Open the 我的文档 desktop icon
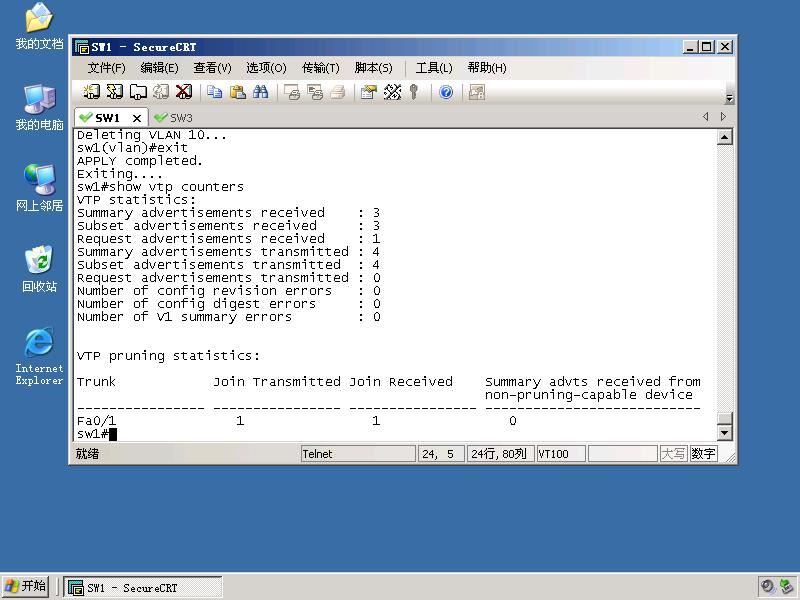The width and height of the screenshot is (800, 600). (39, 27)
